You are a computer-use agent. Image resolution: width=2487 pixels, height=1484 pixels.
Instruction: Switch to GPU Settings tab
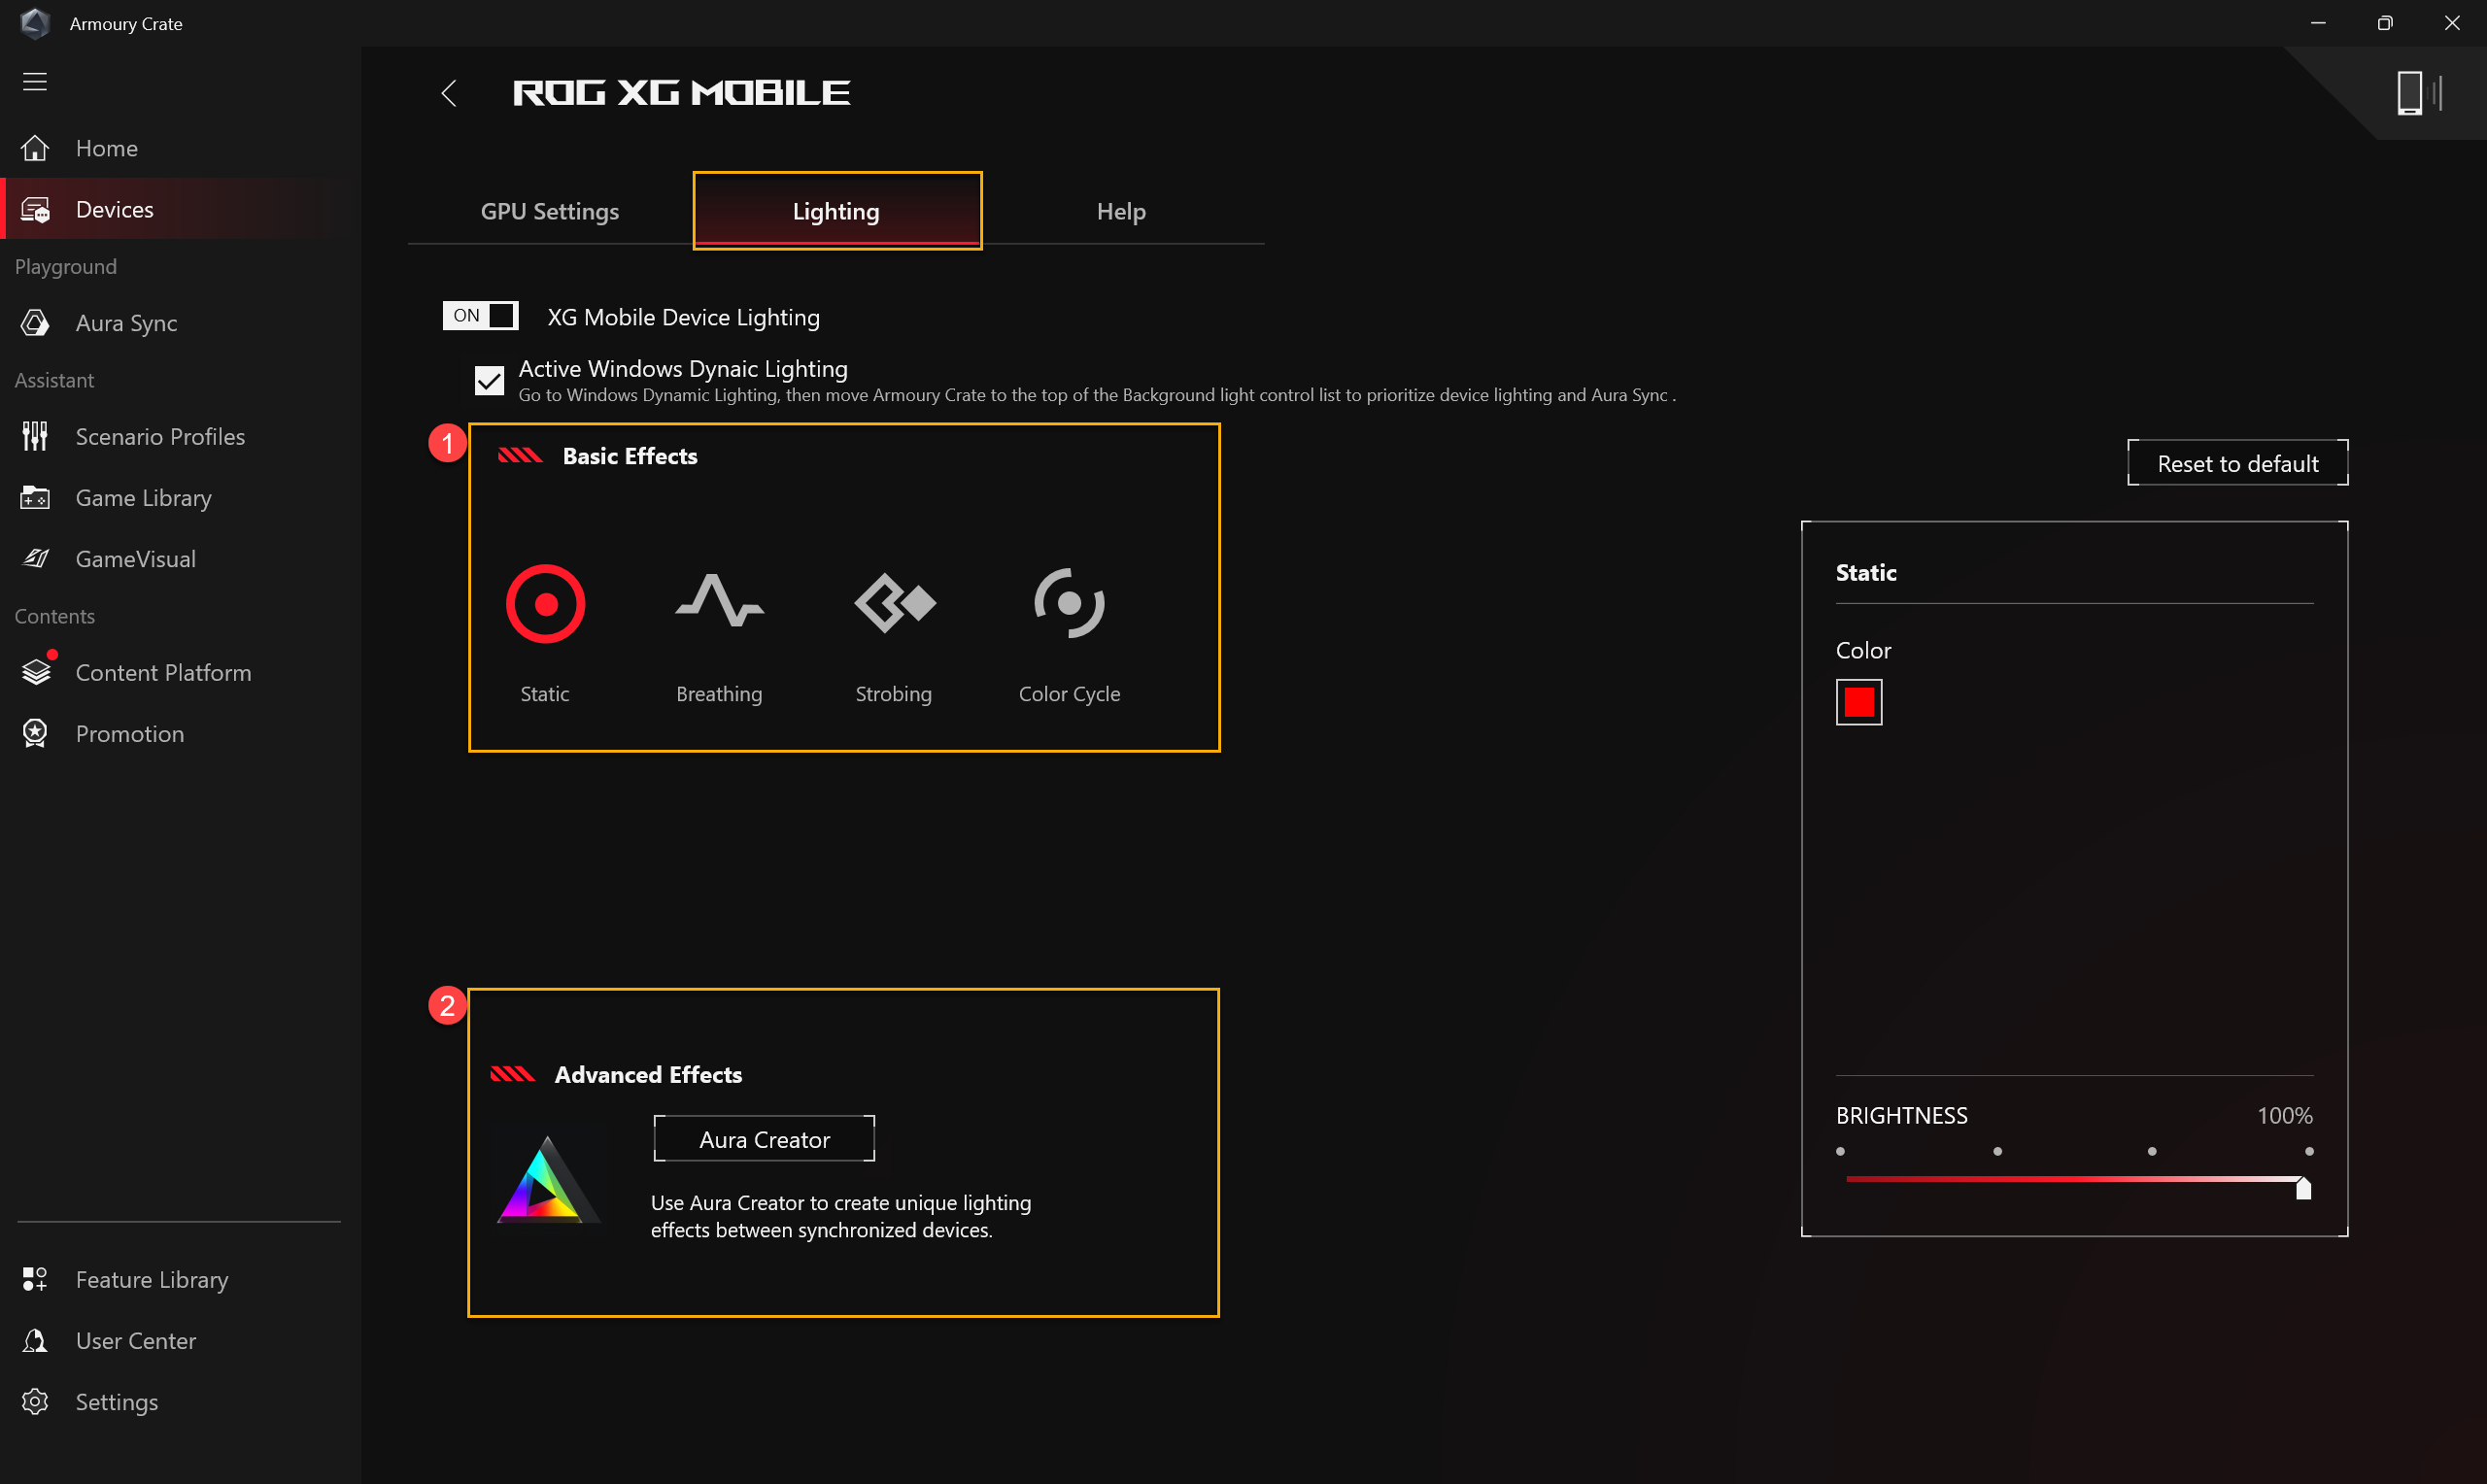(x=550, y=211)
